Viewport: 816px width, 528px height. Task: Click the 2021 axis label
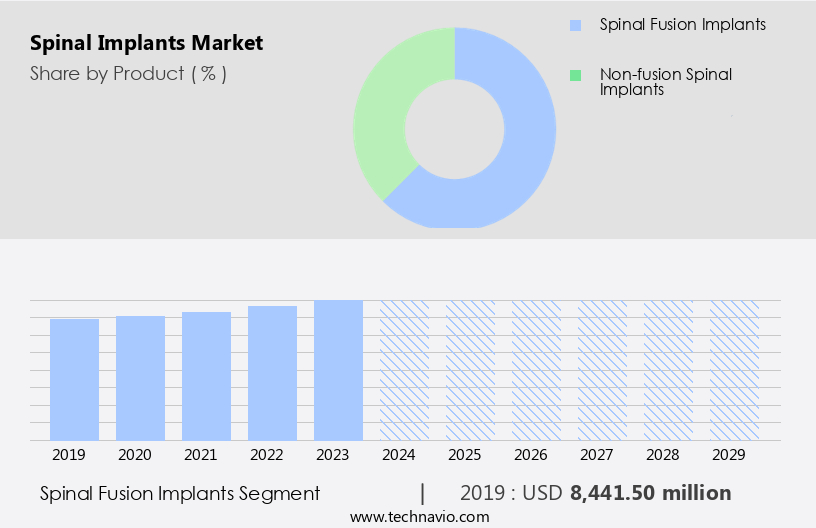(x=201, y=455)
